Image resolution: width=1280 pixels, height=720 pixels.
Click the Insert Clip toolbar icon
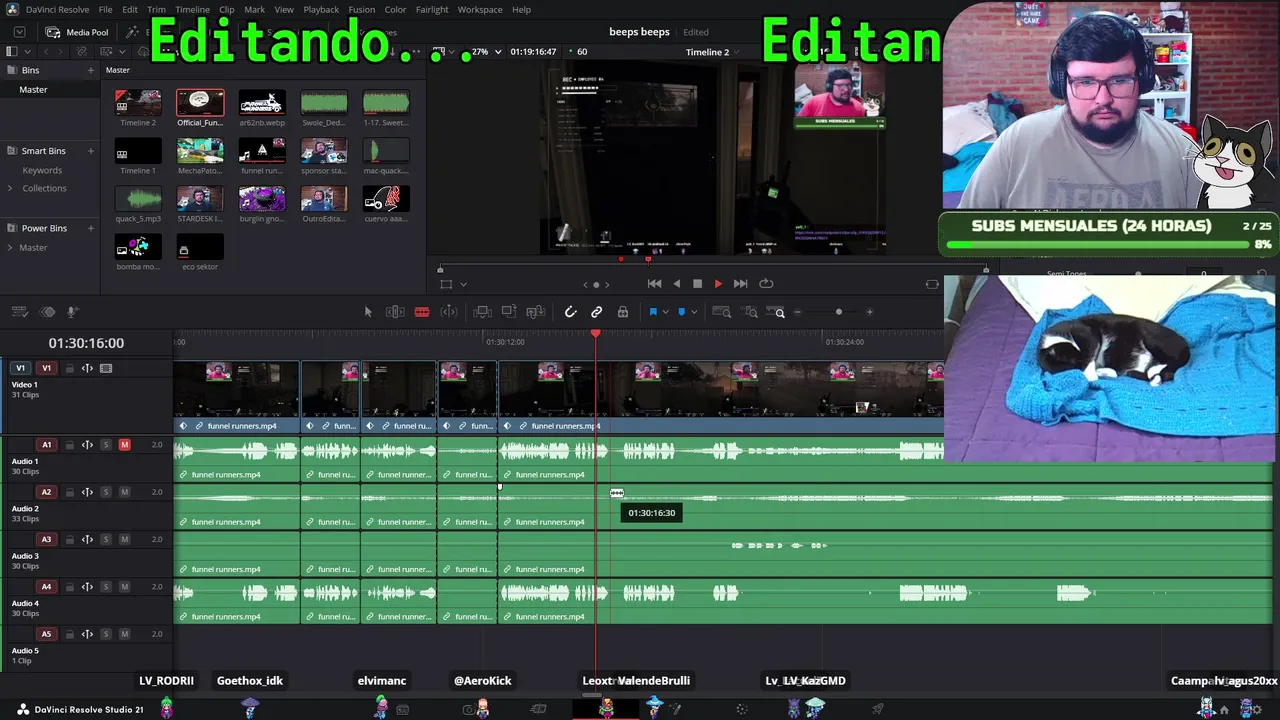(482, 312)
